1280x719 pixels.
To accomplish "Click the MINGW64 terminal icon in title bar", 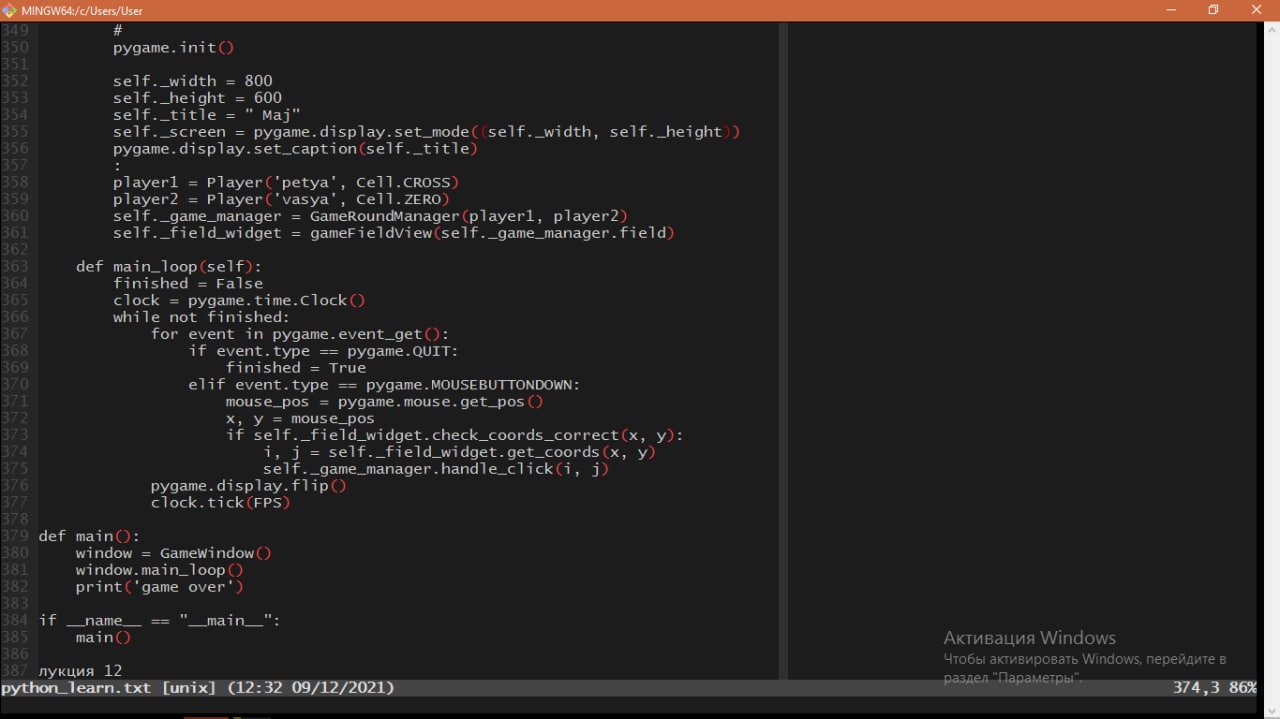I will 10,10.
